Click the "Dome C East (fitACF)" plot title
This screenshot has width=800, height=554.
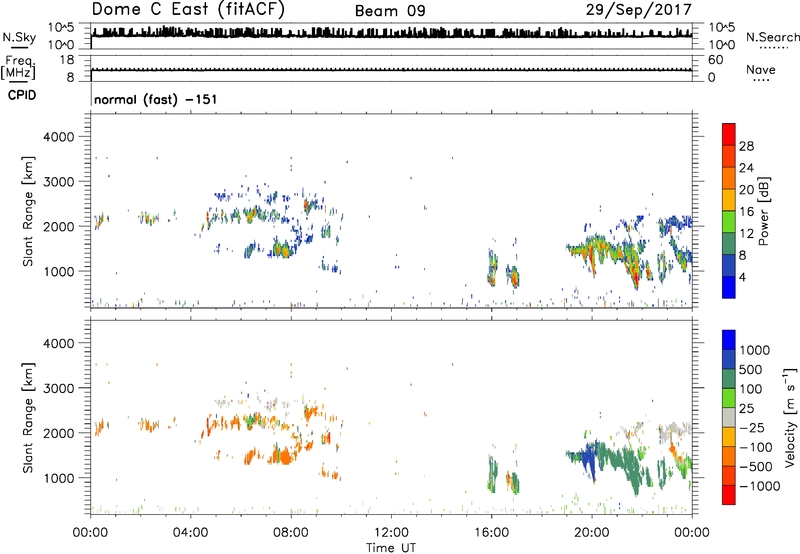tap(188, 10)
